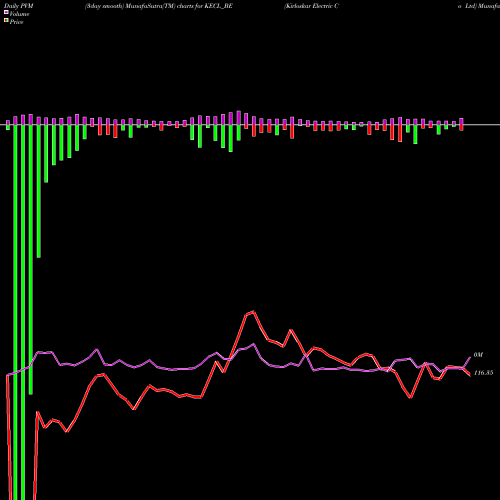Screen dimensions: 500x500
Task: Click the Daily PVM title text
Action: point(19,6)
